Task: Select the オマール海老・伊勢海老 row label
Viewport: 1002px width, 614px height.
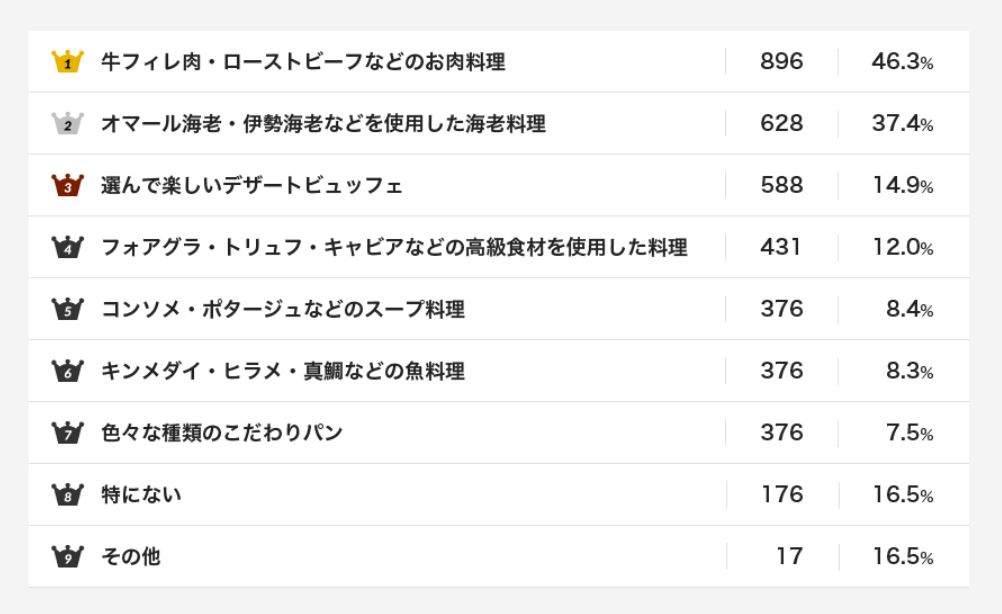Action: (323, 124)
